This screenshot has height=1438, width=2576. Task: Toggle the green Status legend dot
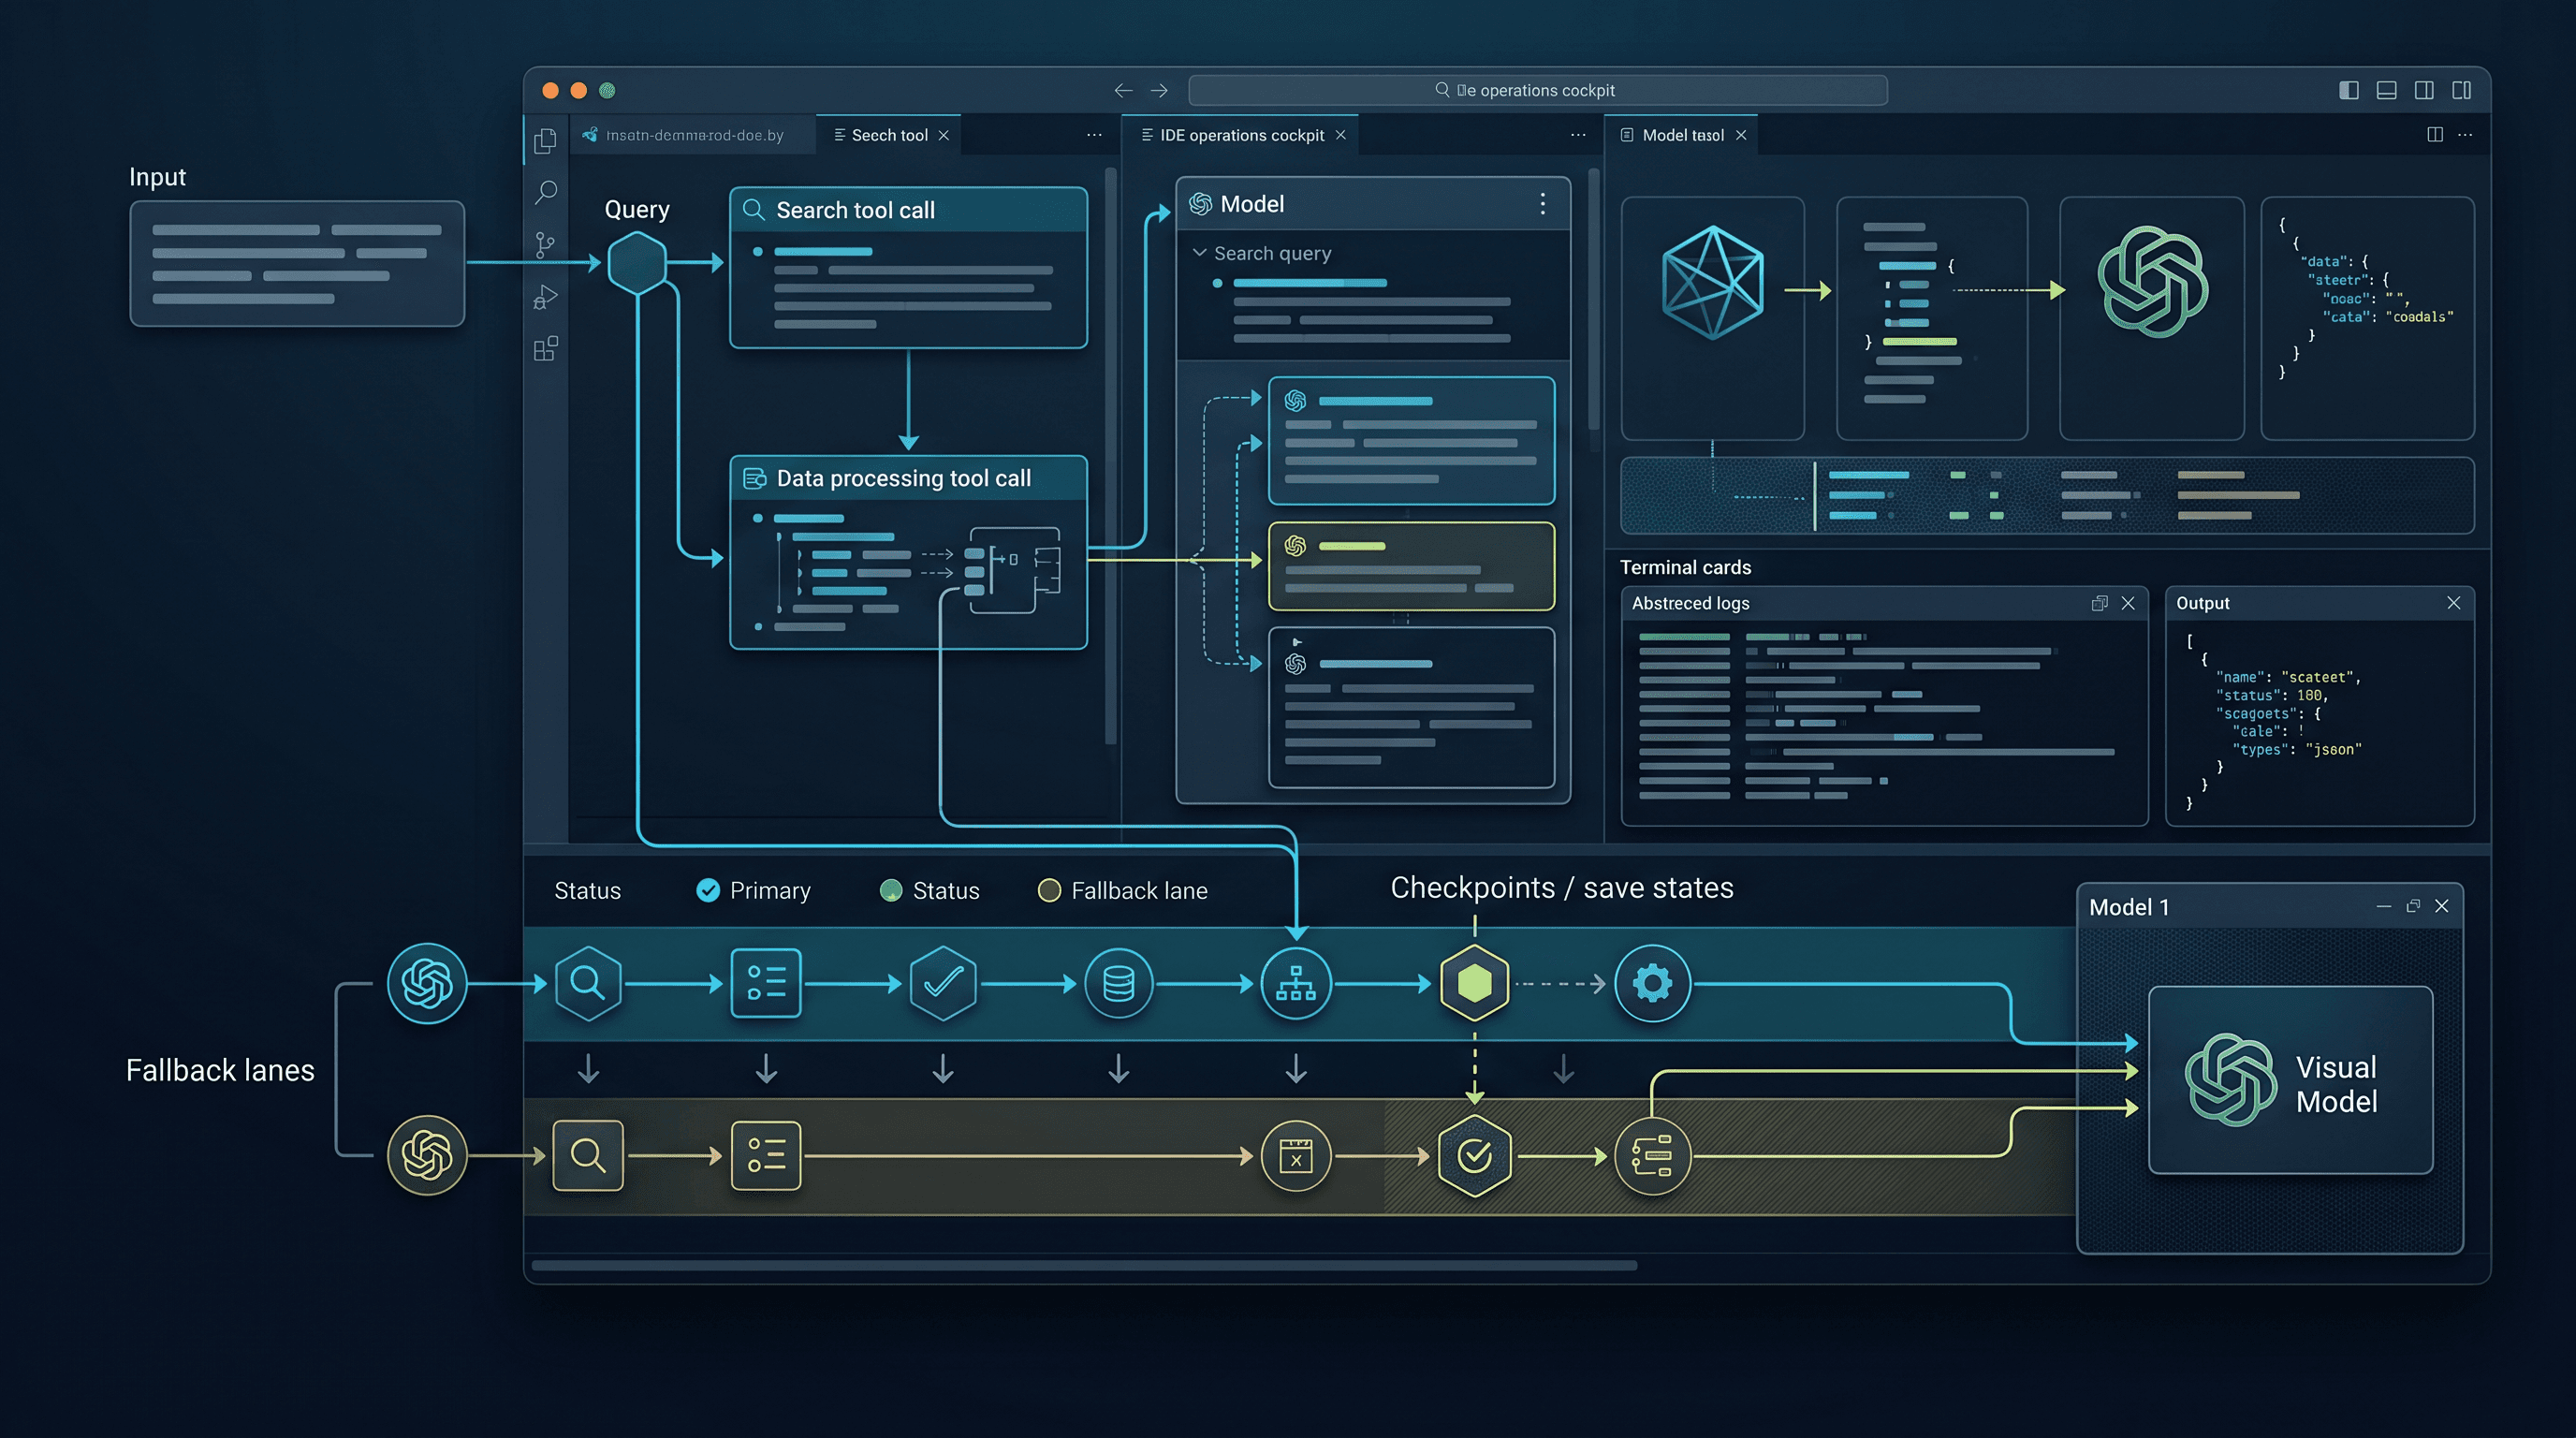890,890
